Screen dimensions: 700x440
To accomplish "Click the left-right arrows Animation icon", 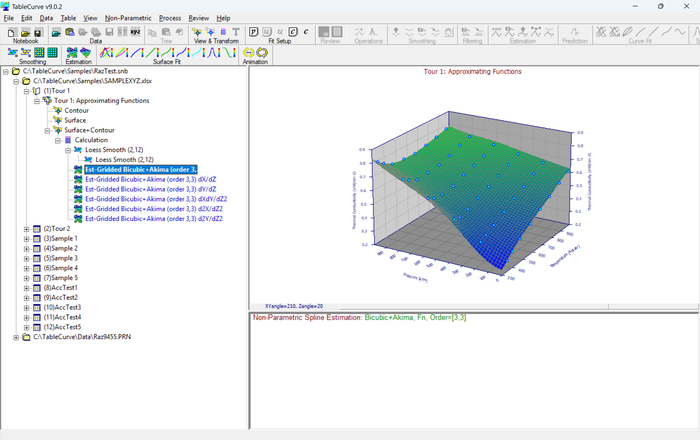I will [249, 53].
